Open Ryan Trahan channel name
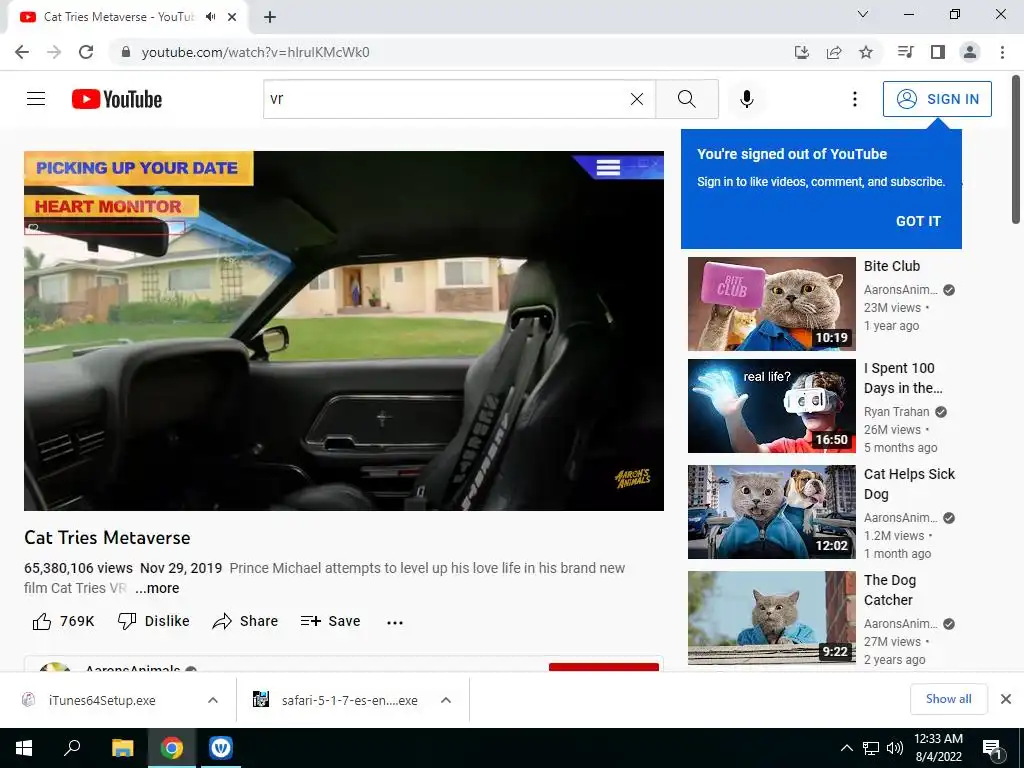1024x768 pixels. click(x=896, y=411)
